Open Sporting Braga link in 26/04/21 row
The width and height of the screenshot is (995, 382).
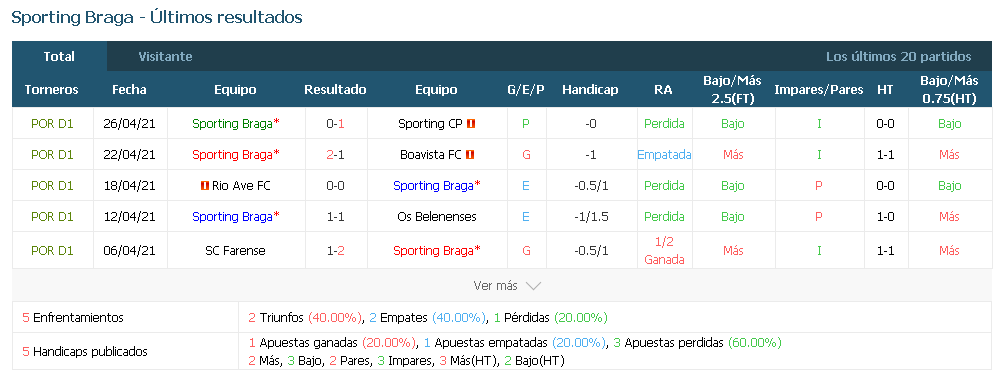tap(235, 124)
